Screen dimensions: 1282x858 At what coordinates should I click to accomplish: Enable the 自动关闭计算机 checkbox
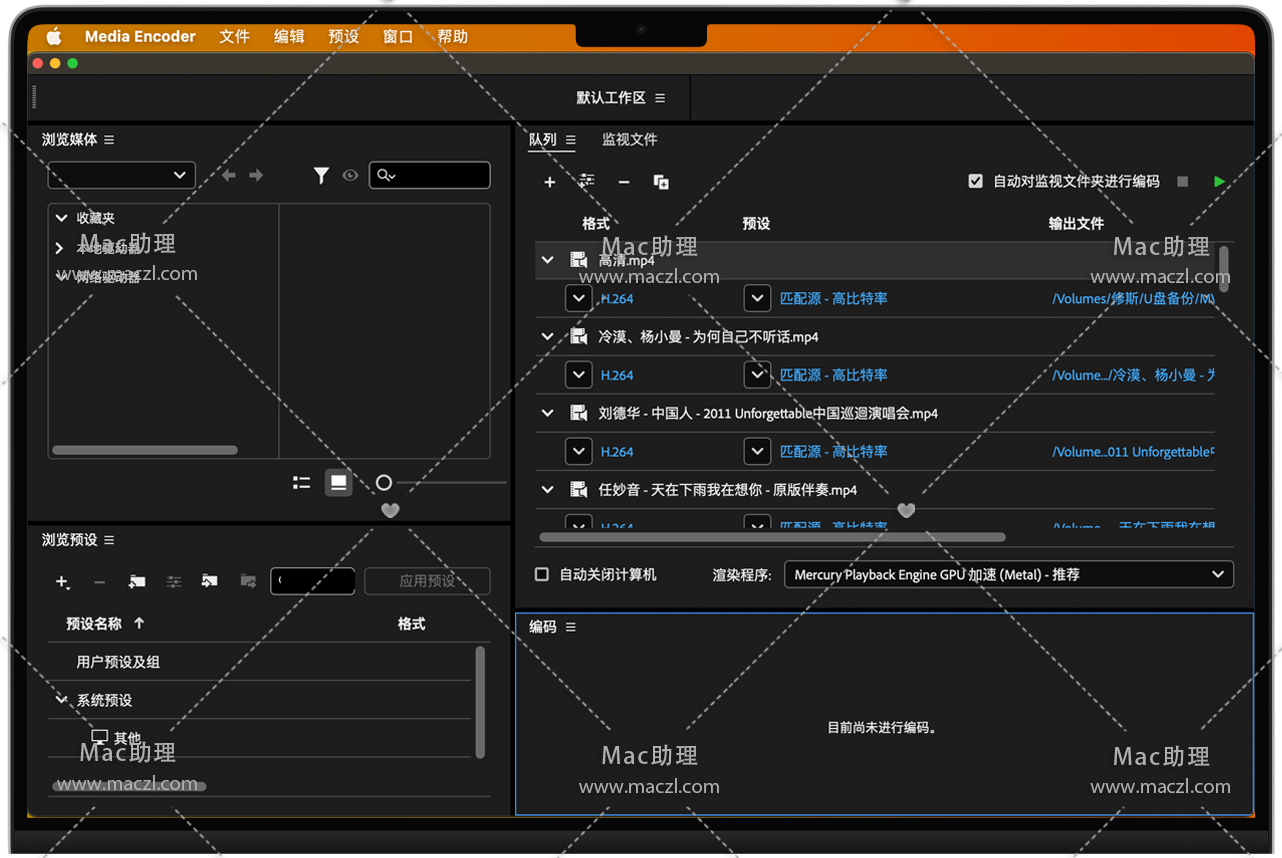[542, 574]
